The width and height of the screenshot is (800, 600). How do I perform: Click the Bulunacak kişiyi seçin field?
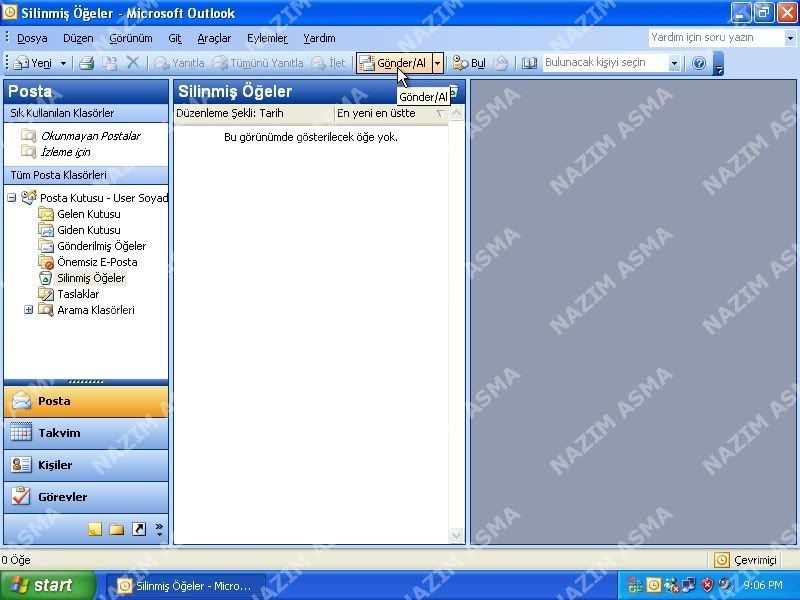pos(606,63)
